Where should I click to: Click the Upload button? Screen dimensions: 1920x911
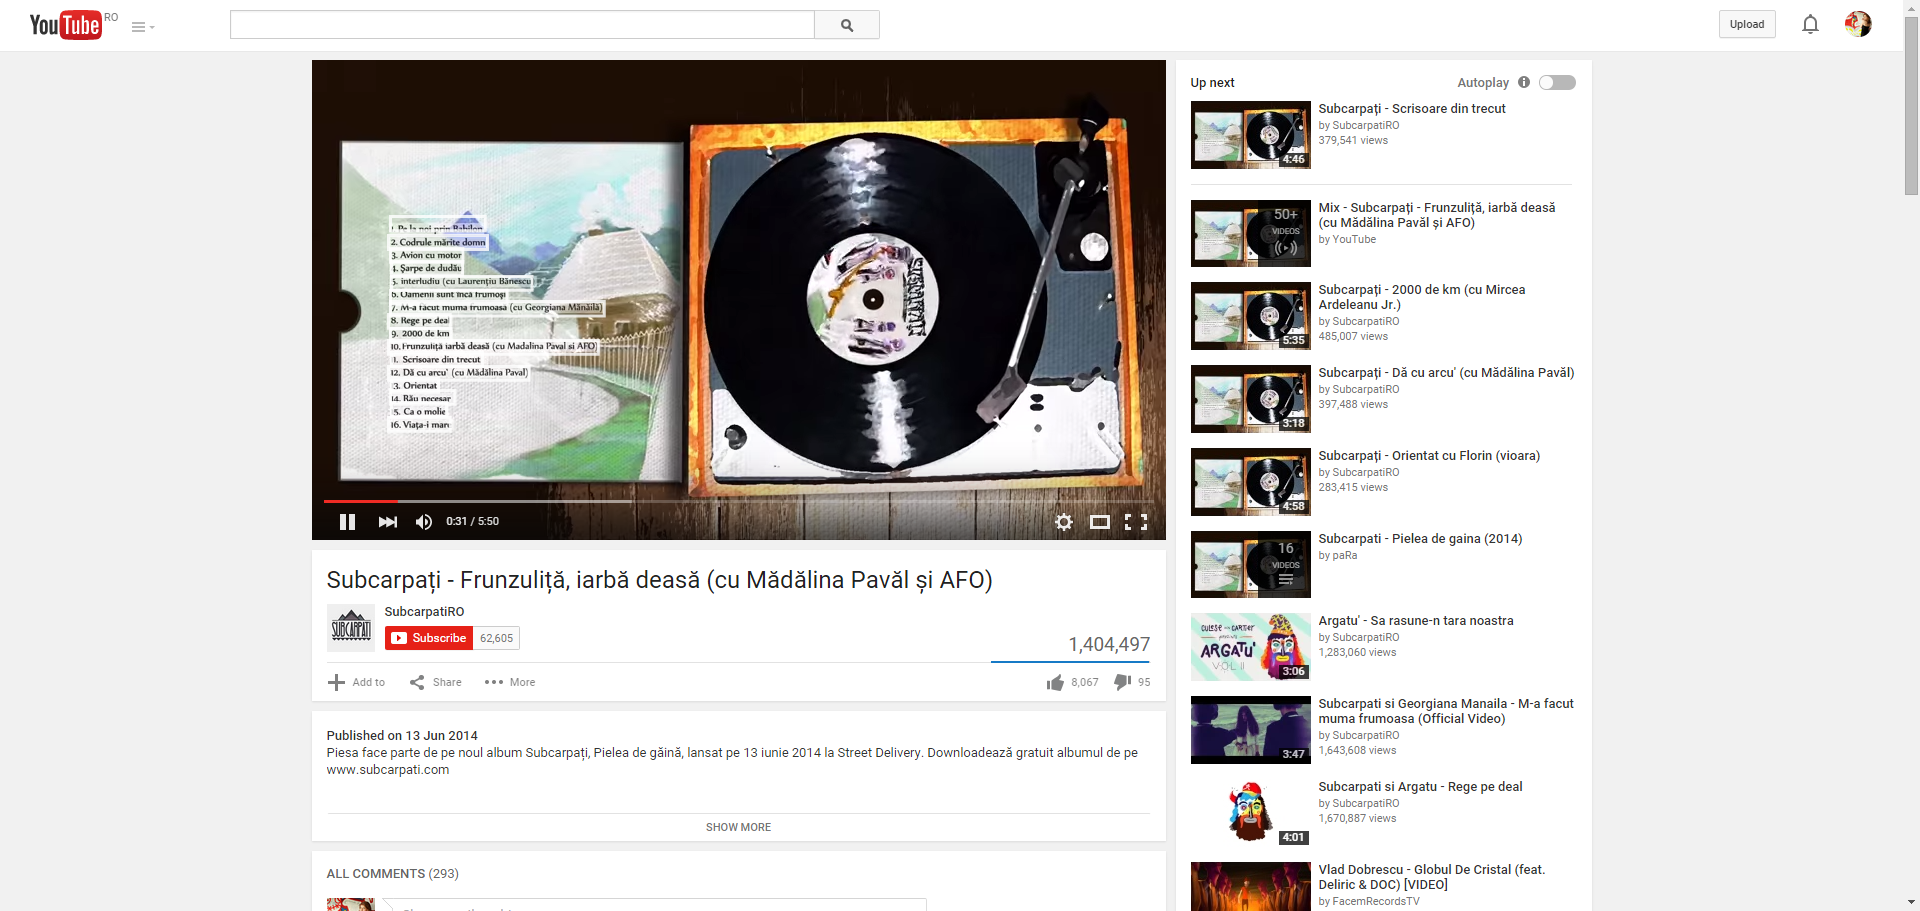(x=1747, y=24)
